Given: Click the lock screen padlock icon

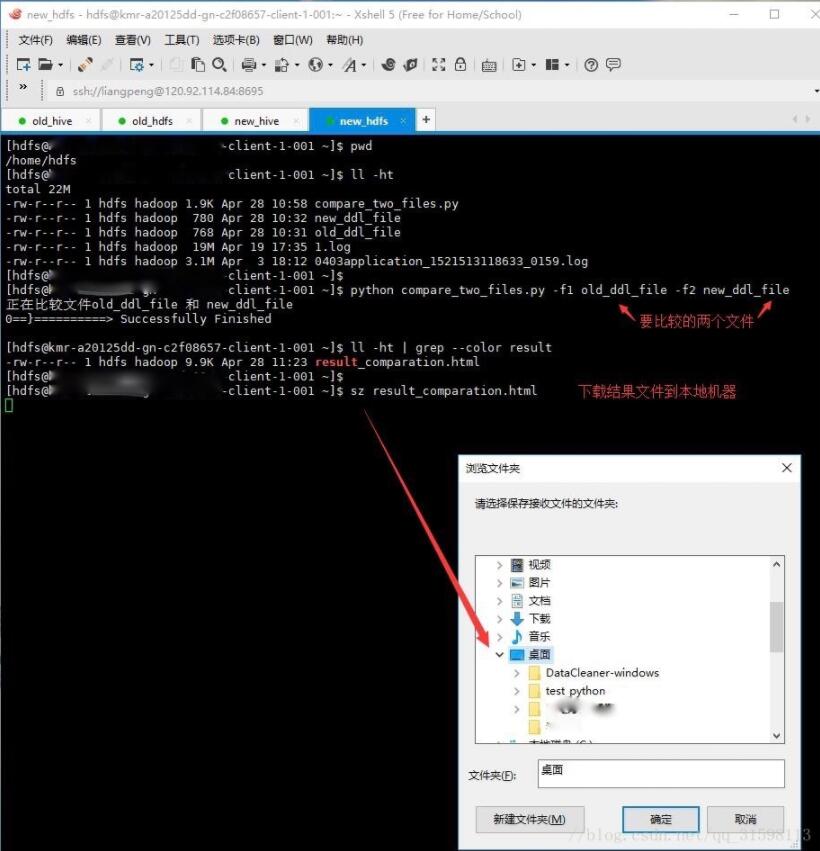Looking at the screenshot, I should pos(460,64).
